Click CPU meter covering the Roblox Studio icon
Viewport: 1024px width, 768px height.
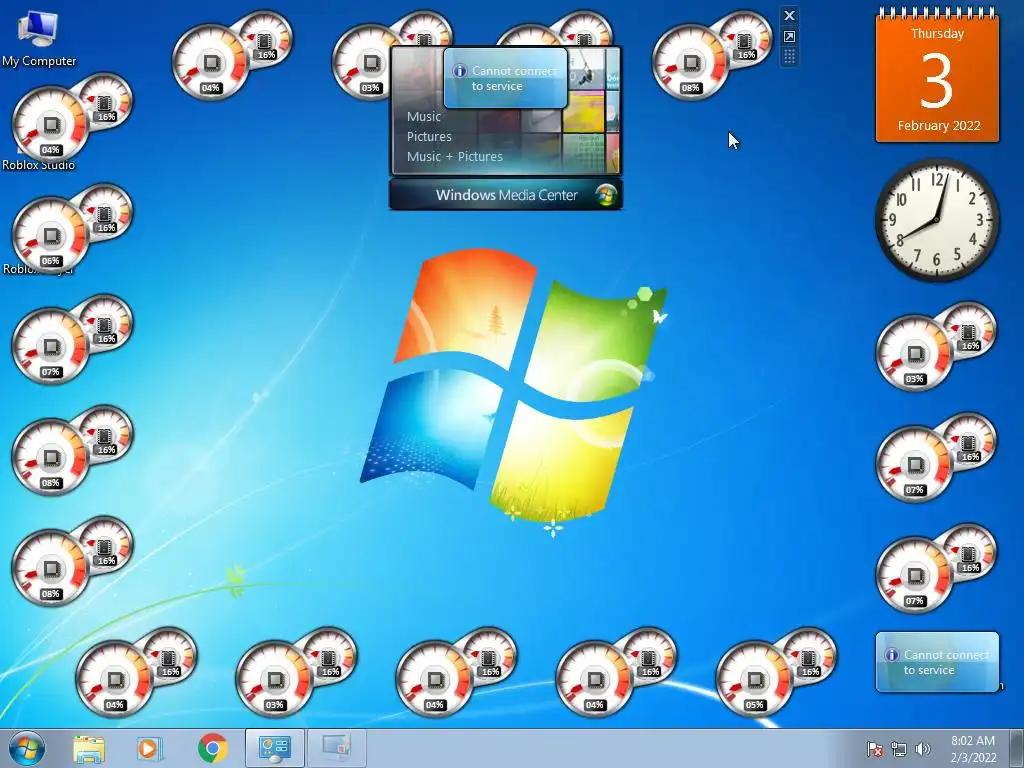pyautogui.click(x=72, y=116)
